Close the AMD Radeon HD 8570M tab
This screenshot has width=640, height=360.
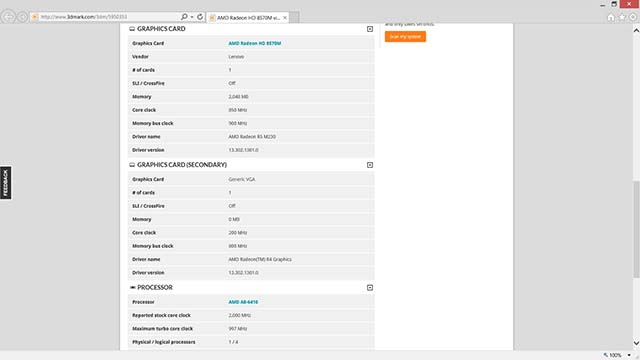click(285, 18)
